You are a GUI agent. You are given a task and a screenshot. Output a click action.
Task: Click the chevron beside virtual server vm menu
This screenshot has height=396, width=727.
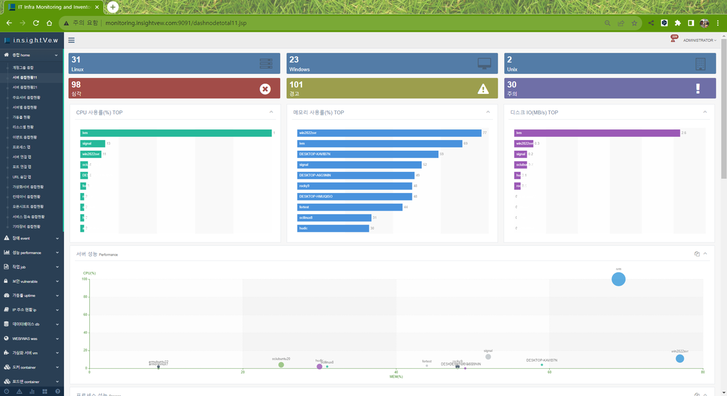point(57,353)
